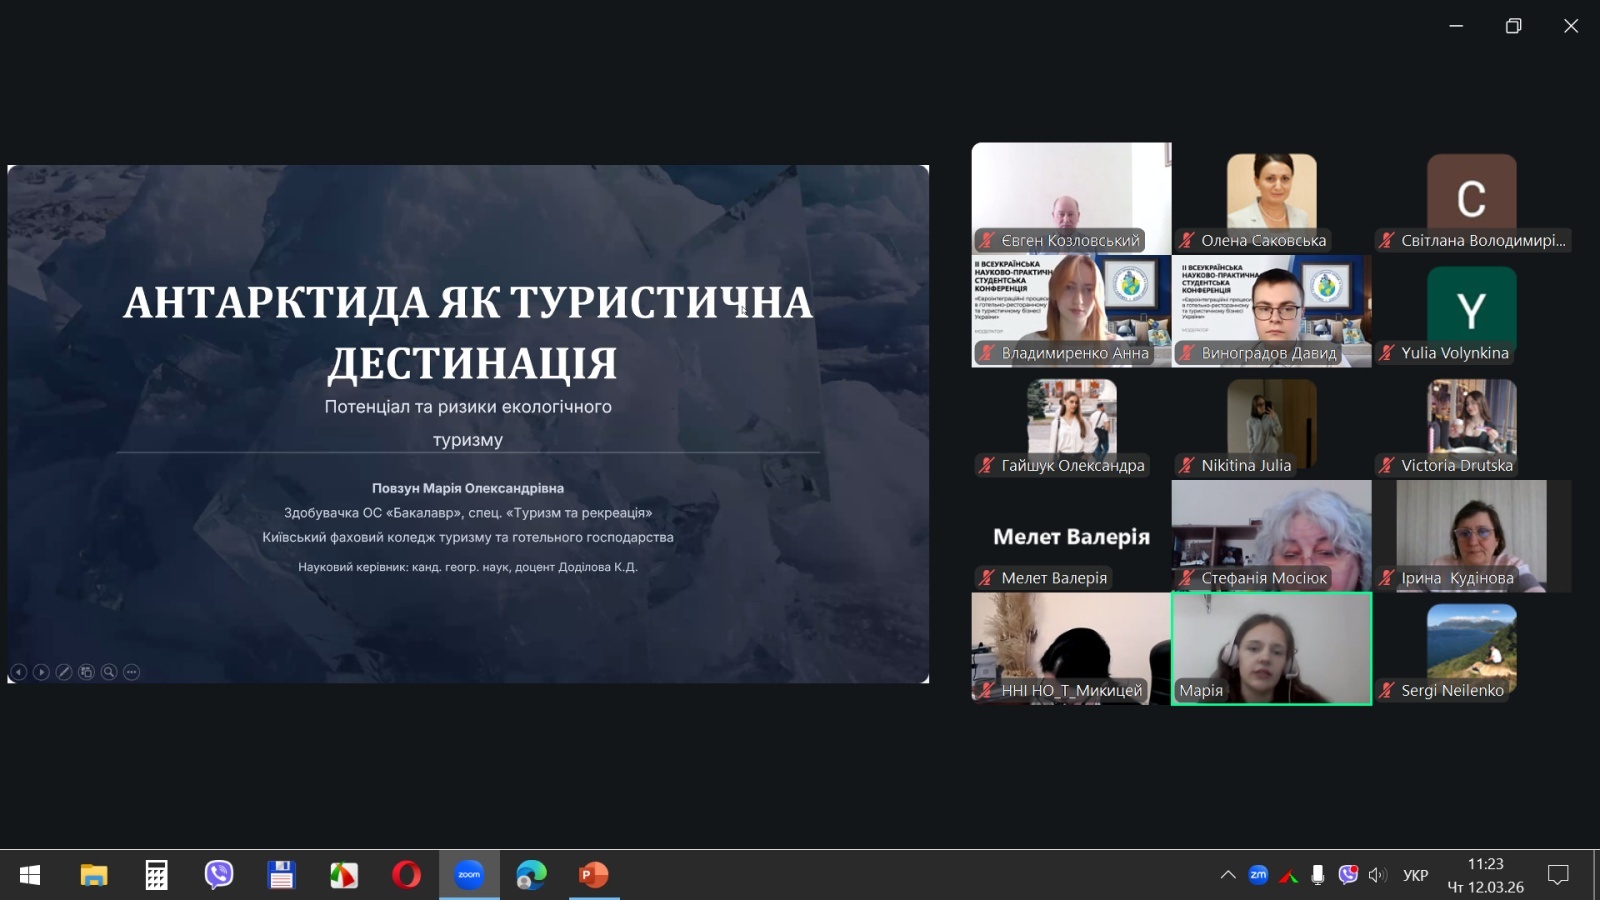The image size is (1600, 900).
Task: Click the muted mic icon for Олена Саковська
Action: [1187, 240]
